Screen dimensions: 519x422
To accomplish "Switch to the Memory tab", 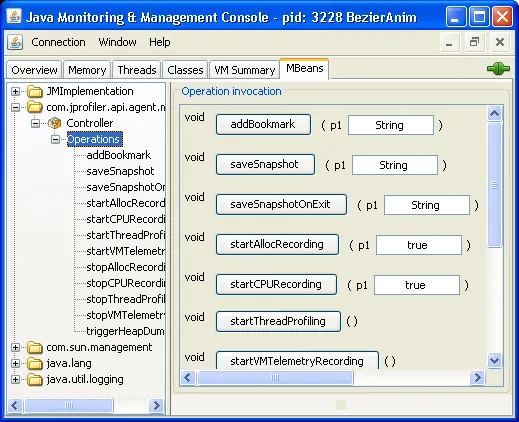I will click(x=87, y=70).
